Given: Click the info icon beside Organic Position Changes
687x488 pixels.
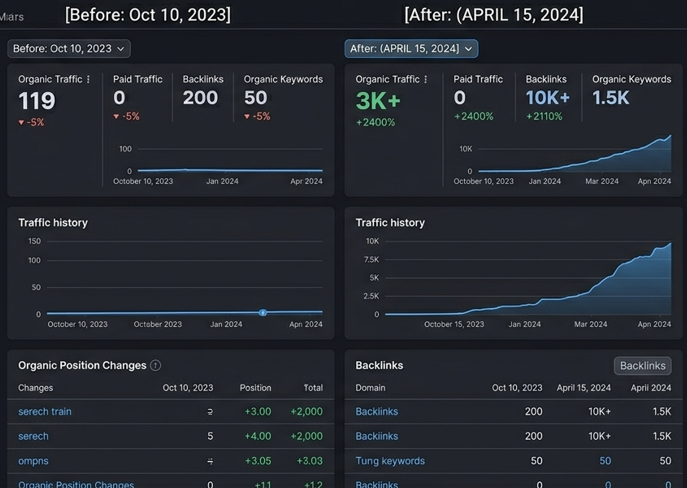Looking at the screenshot, I should click(156, 365).
